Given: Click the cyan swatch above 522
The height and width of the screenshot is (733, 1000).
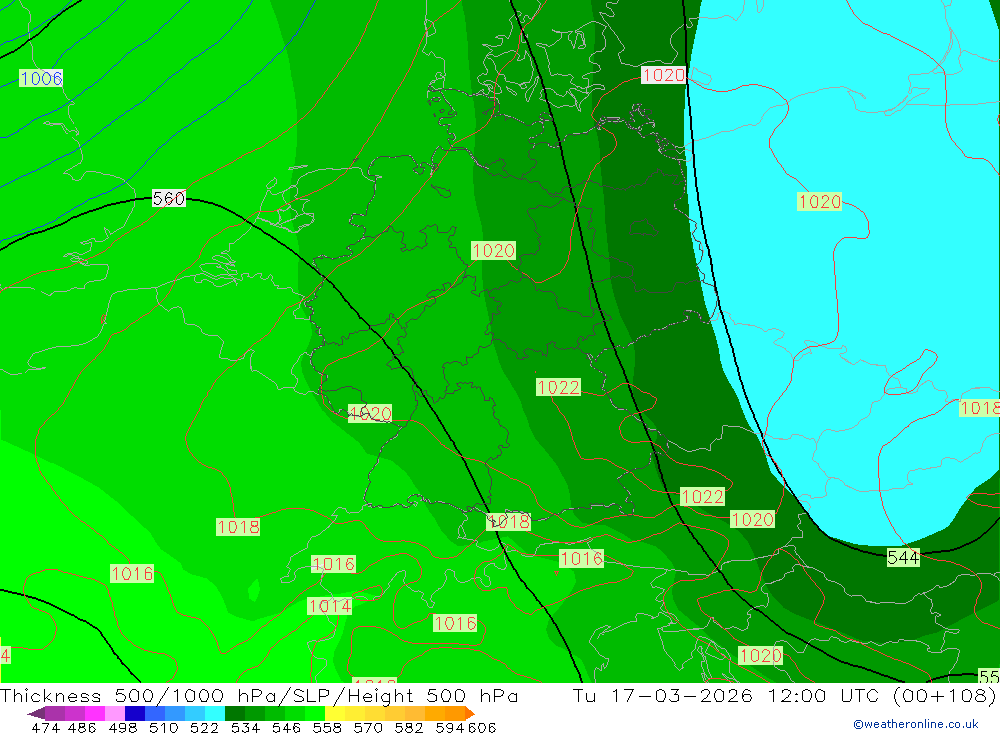Looking at the screenshot, I should click(x=215, y=713).
